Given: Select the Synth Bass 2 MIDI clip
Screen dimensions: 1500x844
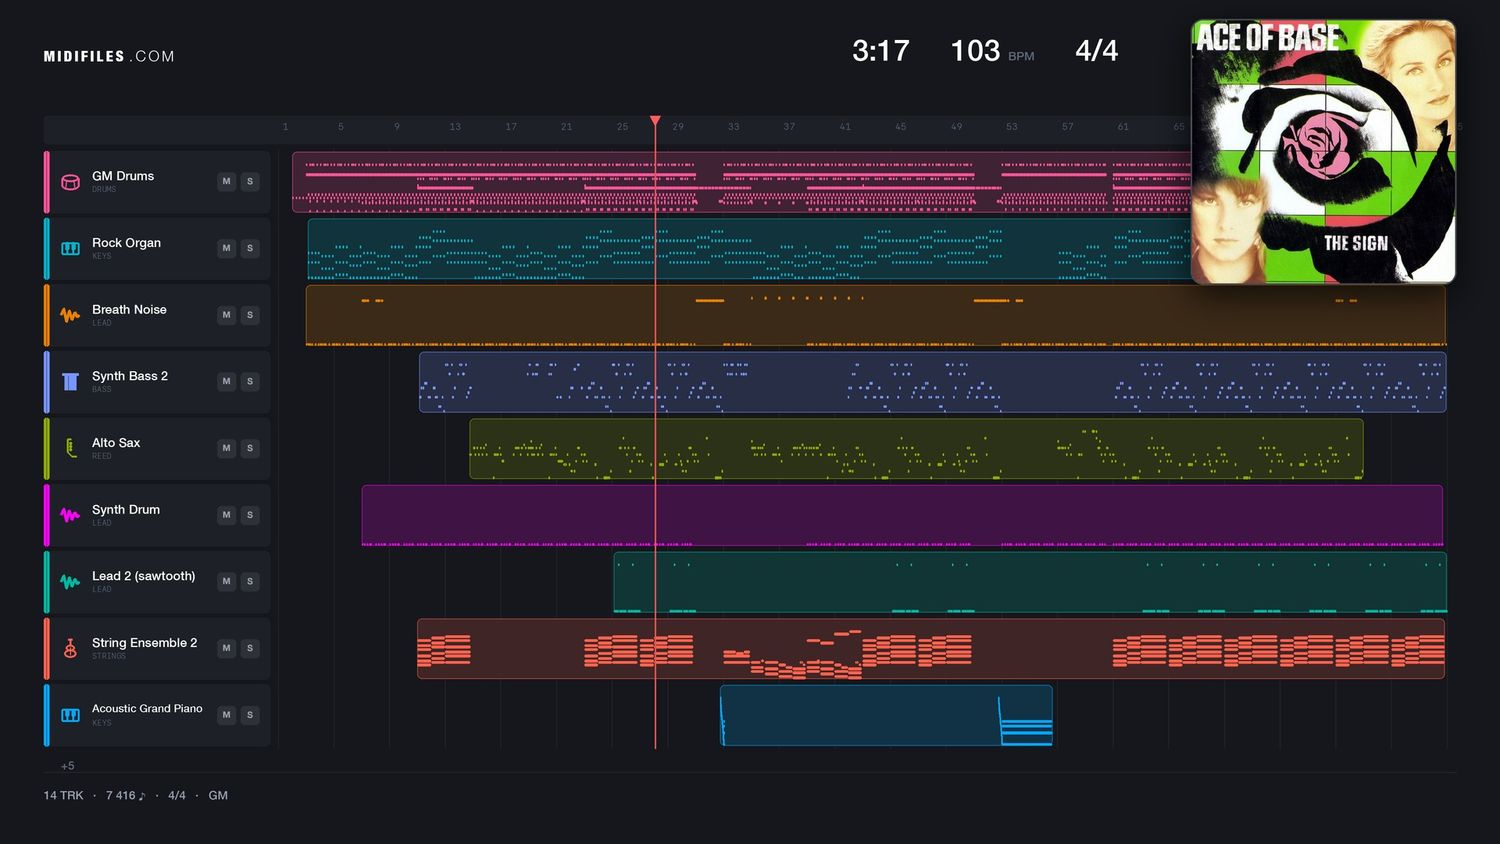Looking at the screenshot, I should 933,382.
